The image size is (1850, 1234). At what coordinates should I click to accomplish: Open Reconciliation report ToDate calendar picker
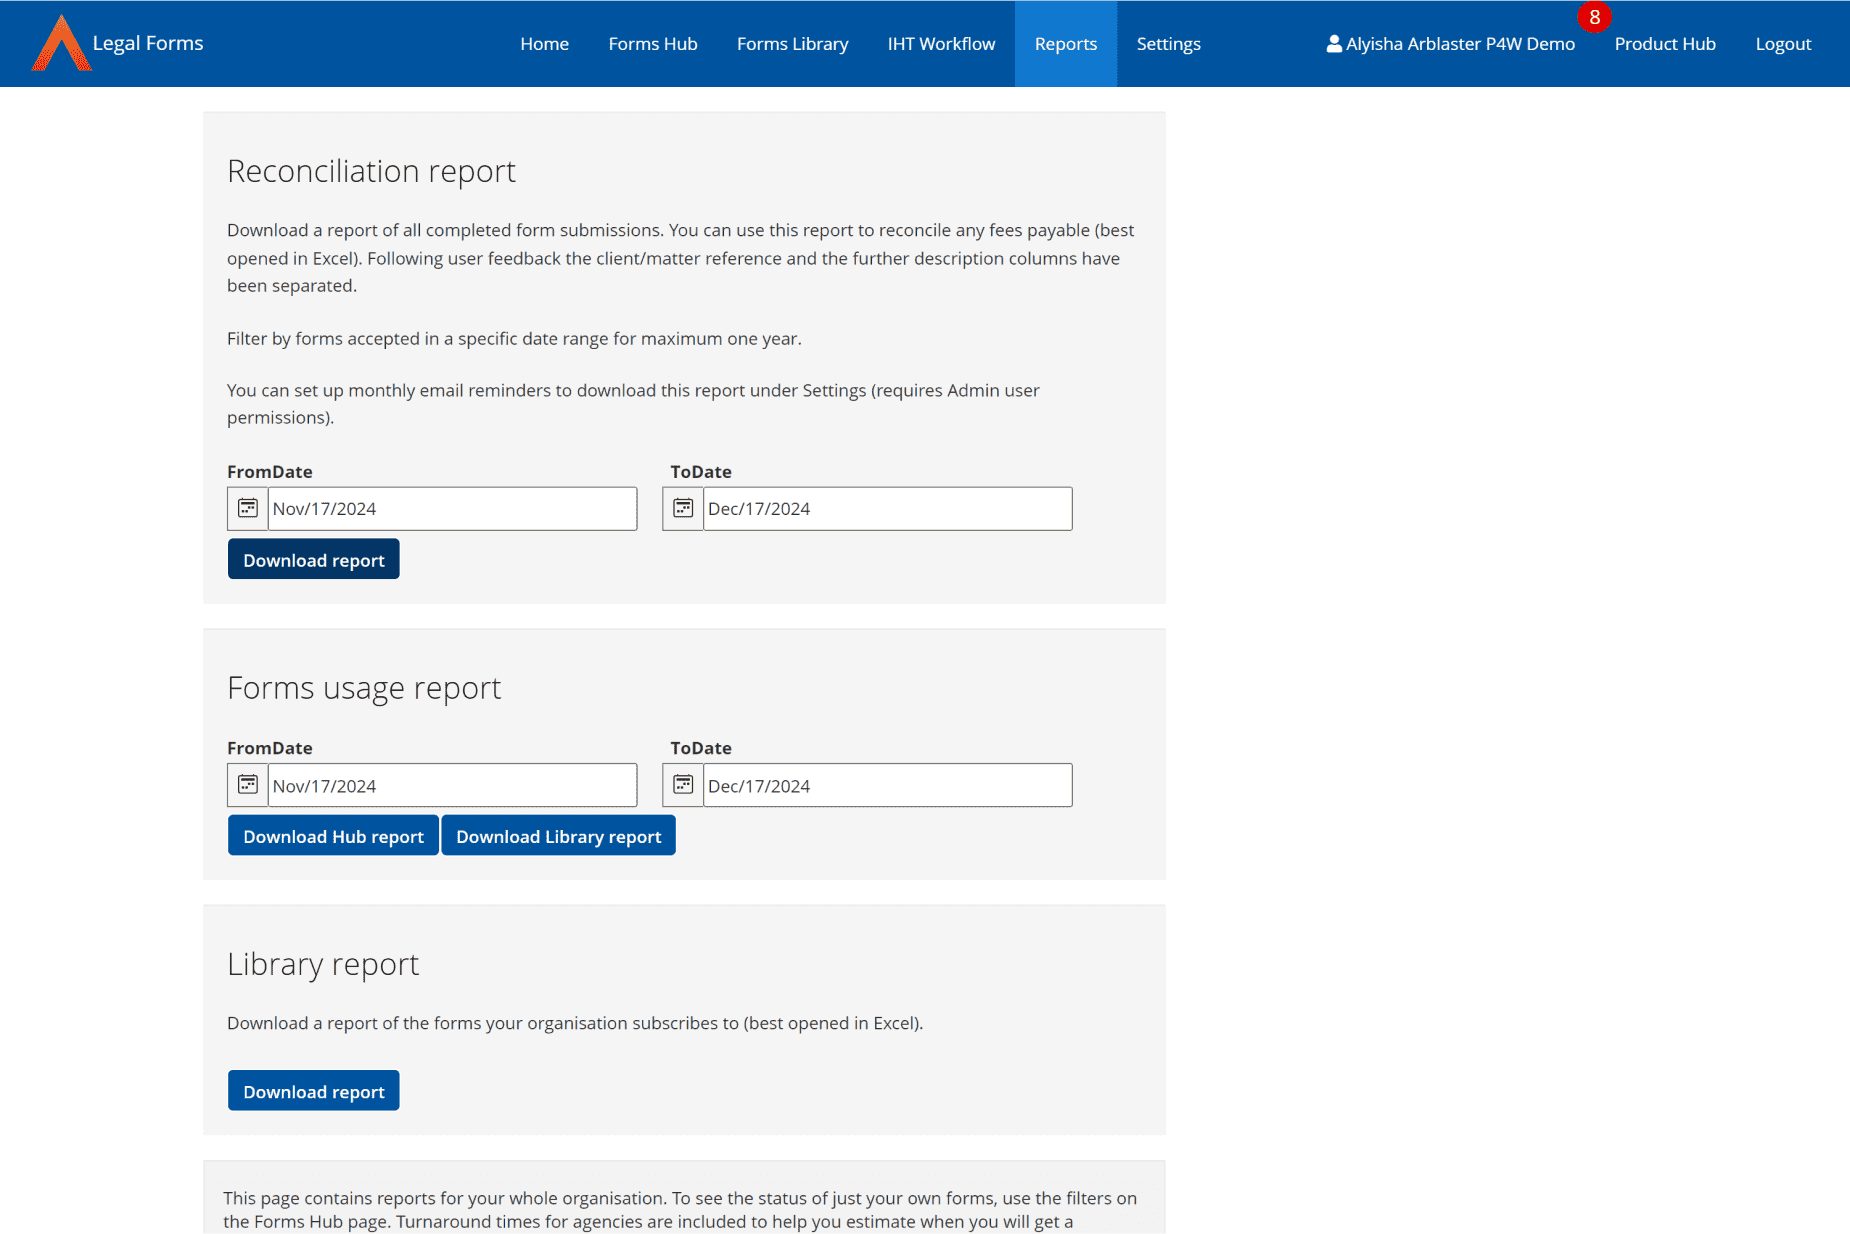683,509
